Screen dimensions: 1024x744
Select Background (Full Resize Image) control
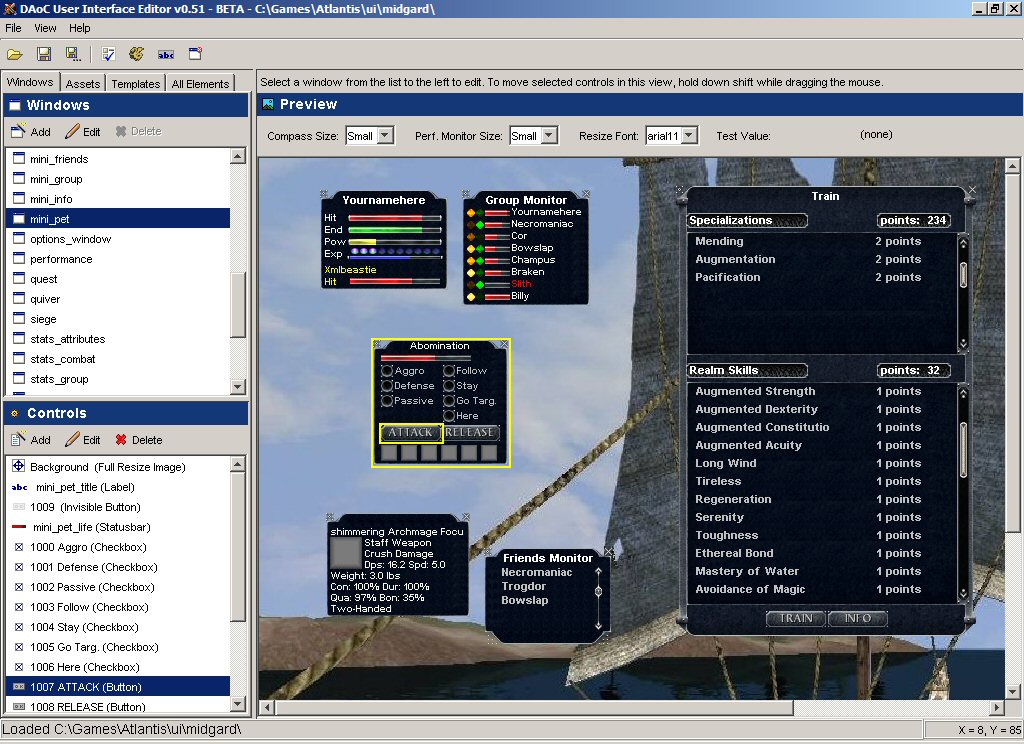[118, 467]
